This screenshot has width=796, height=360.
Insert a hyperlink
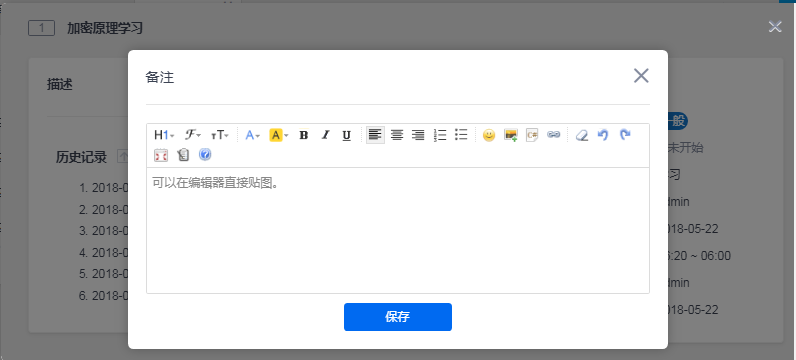pyautogui.click(x=553, y=135)
